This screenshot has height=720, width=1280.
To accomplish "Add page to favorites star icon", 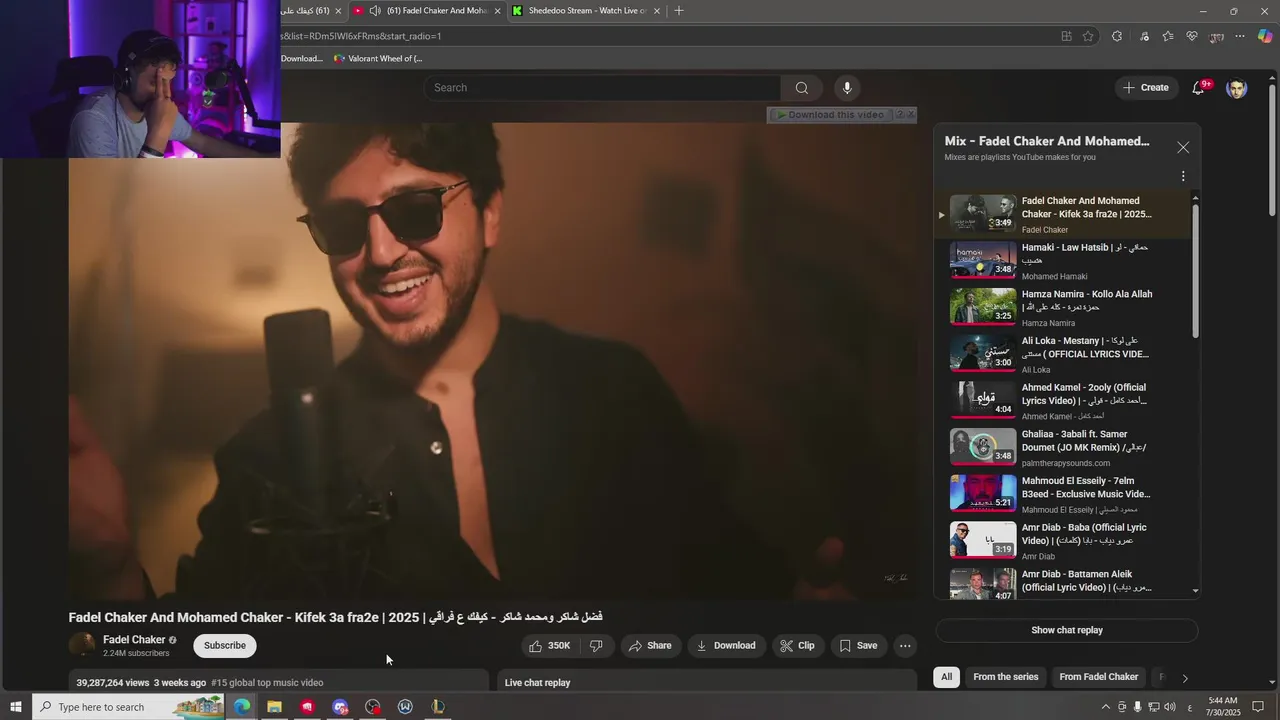I will (1088, 36).
